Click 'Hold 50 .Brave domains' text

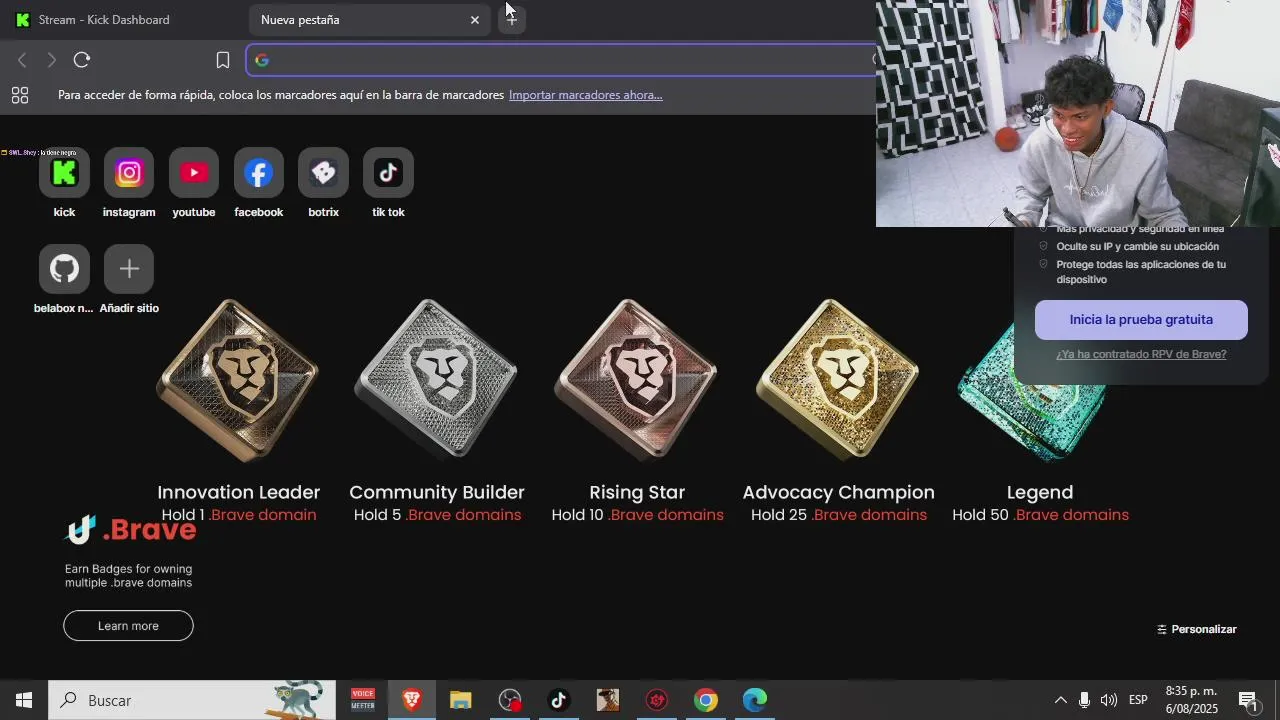click(x=1040, y=515)
